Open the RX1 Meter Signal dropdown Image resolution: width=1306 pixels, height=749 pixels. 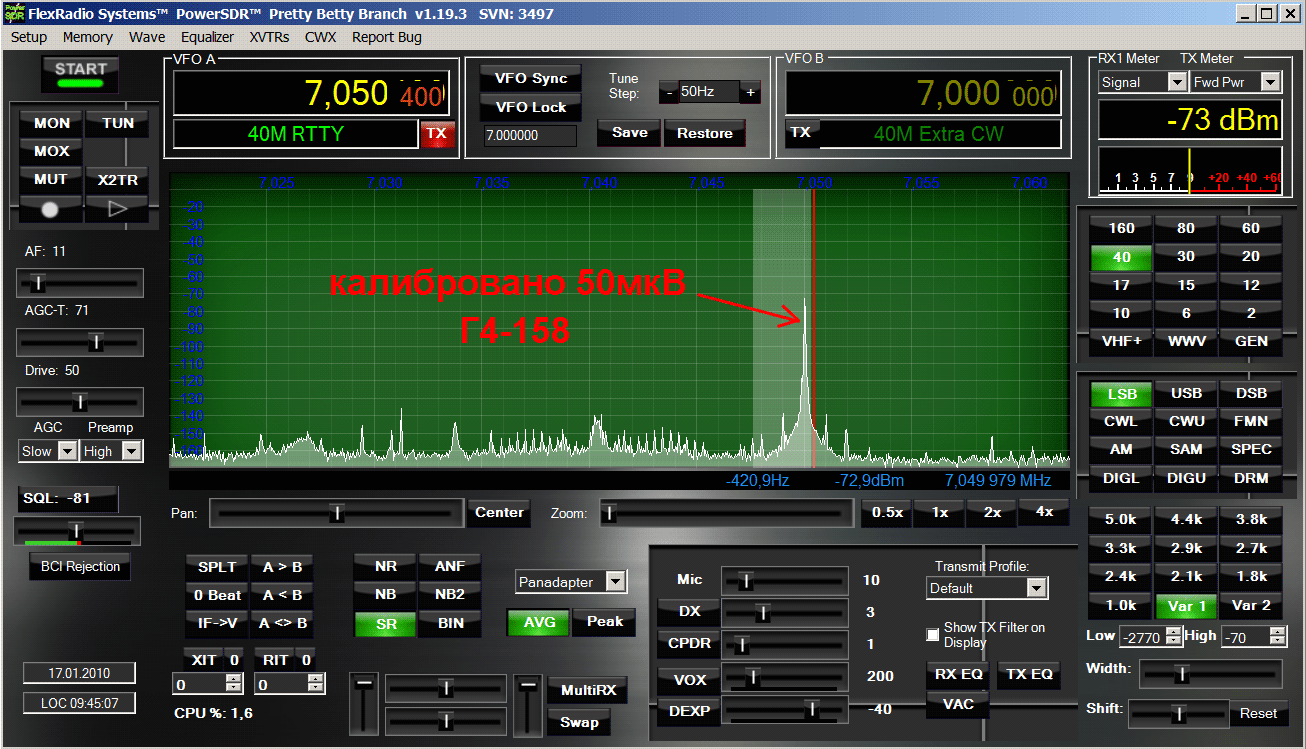point(1176,83)
